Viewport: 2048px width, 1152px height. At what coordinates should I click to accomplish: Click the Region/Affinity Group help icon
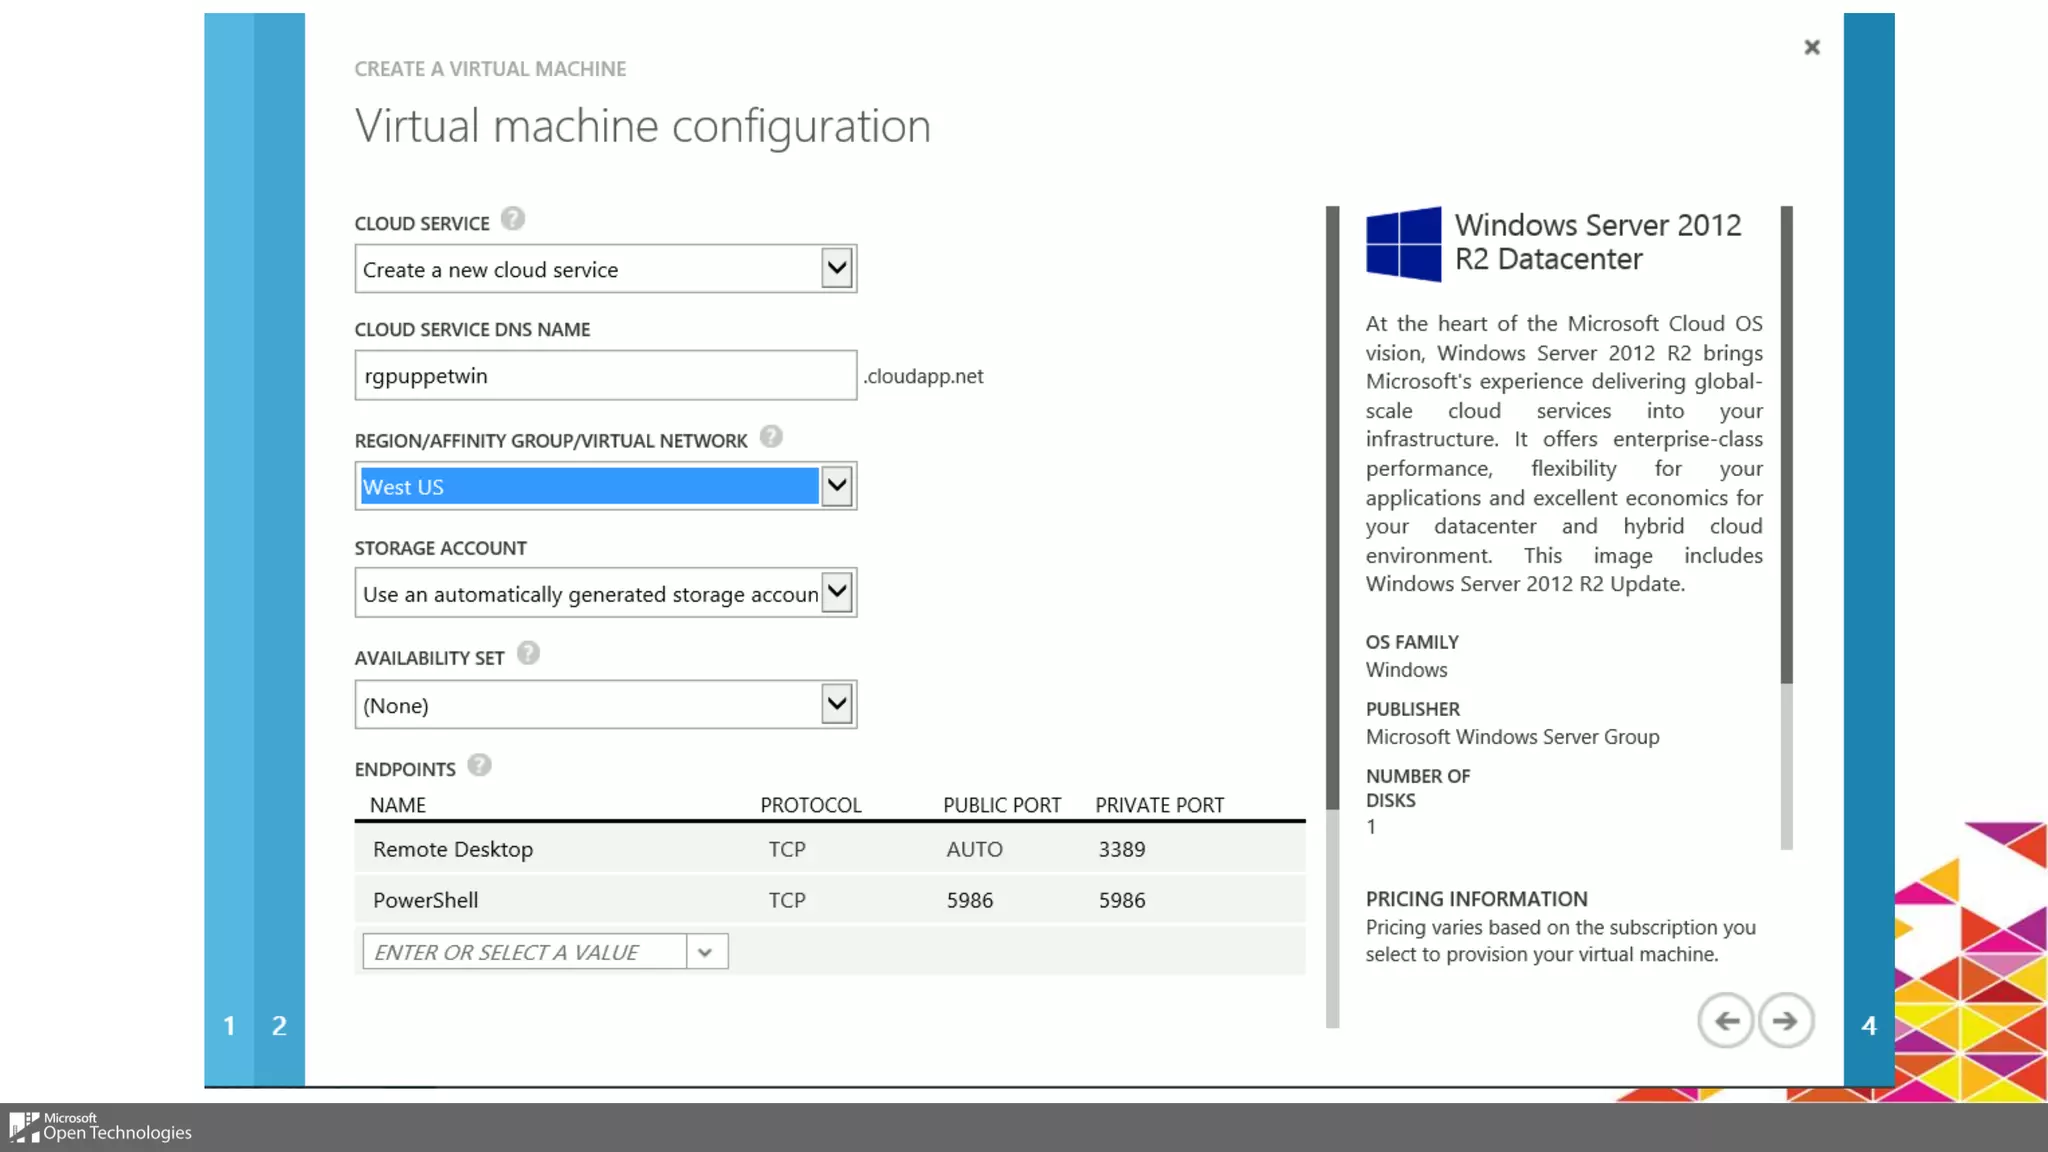tap(770, 437)
